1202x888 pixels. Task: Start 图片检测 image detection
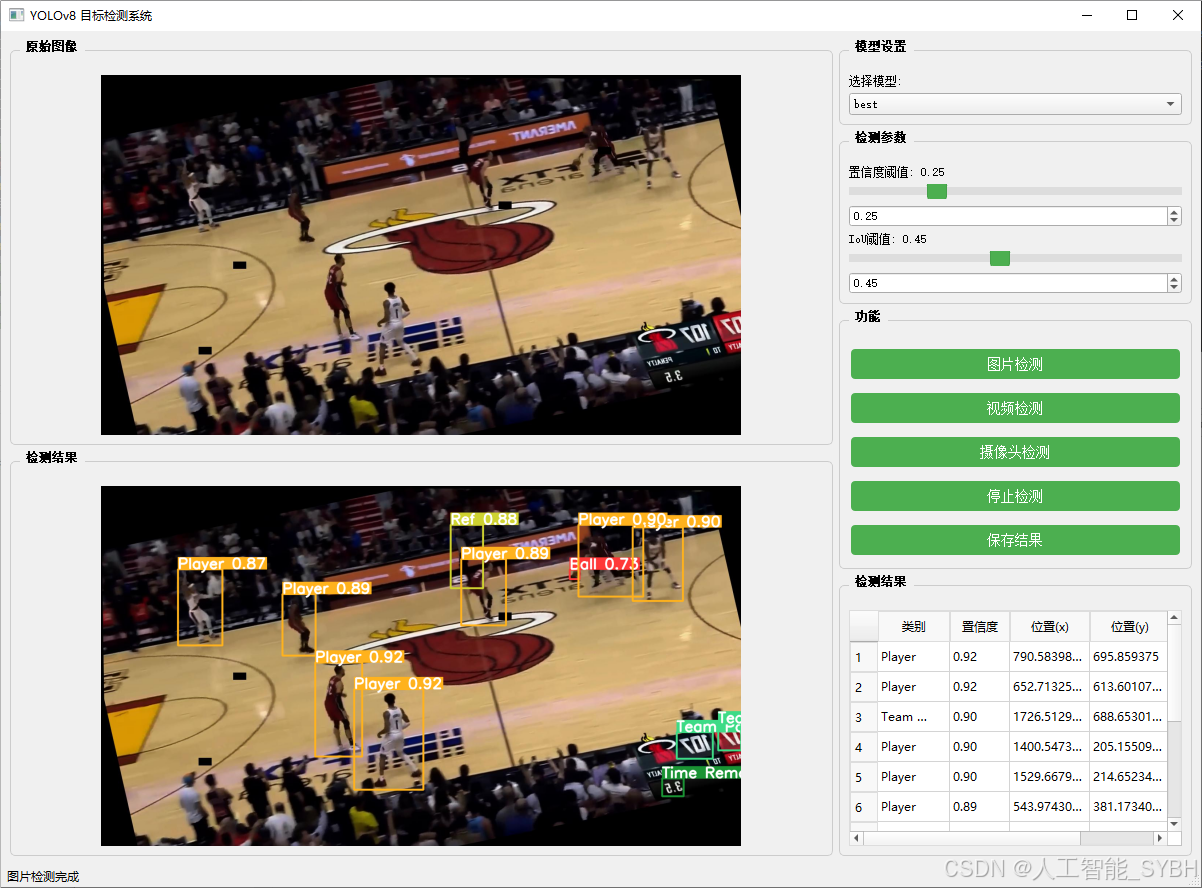tap(1015, 364)
